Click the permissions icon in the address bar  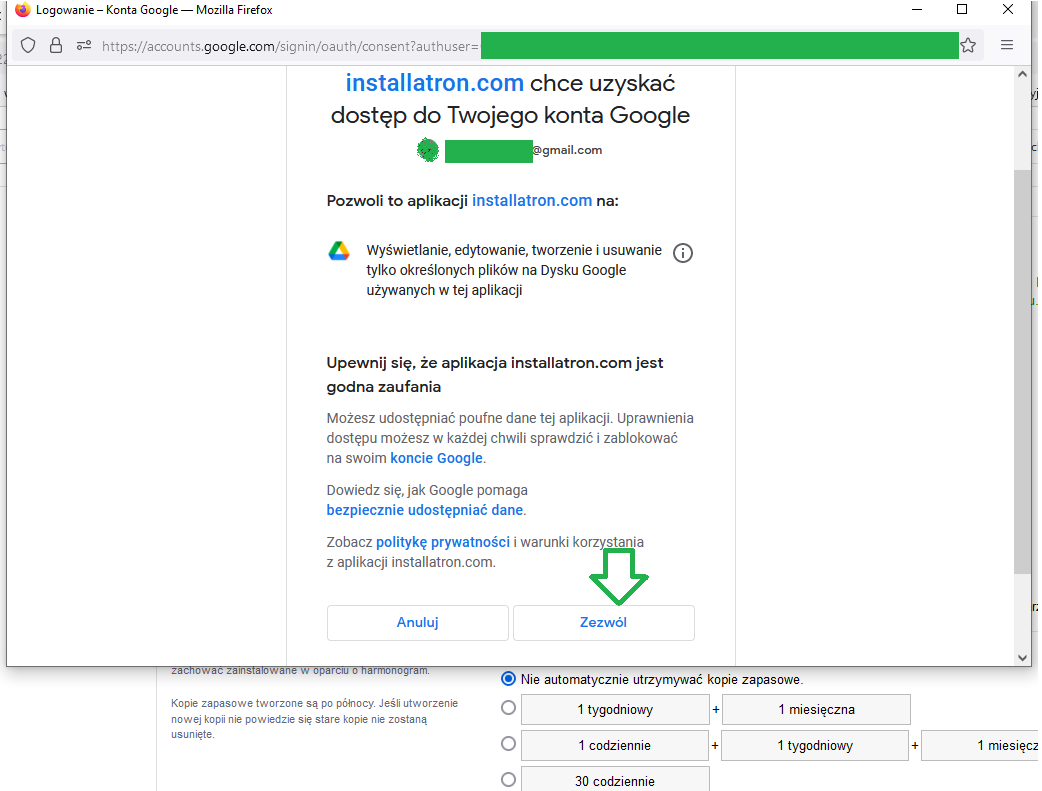click(x=84, y=45)
